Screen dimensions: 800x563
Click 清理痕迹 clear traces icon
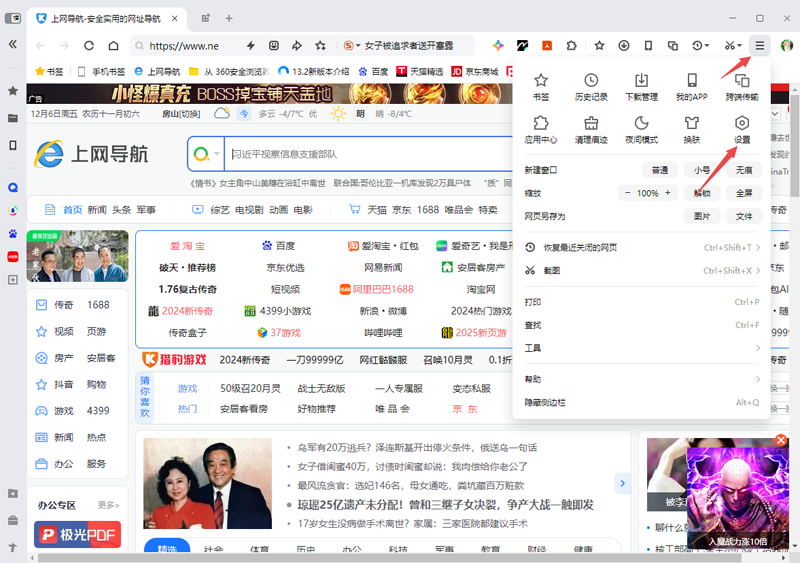click(x=591, y=130)
